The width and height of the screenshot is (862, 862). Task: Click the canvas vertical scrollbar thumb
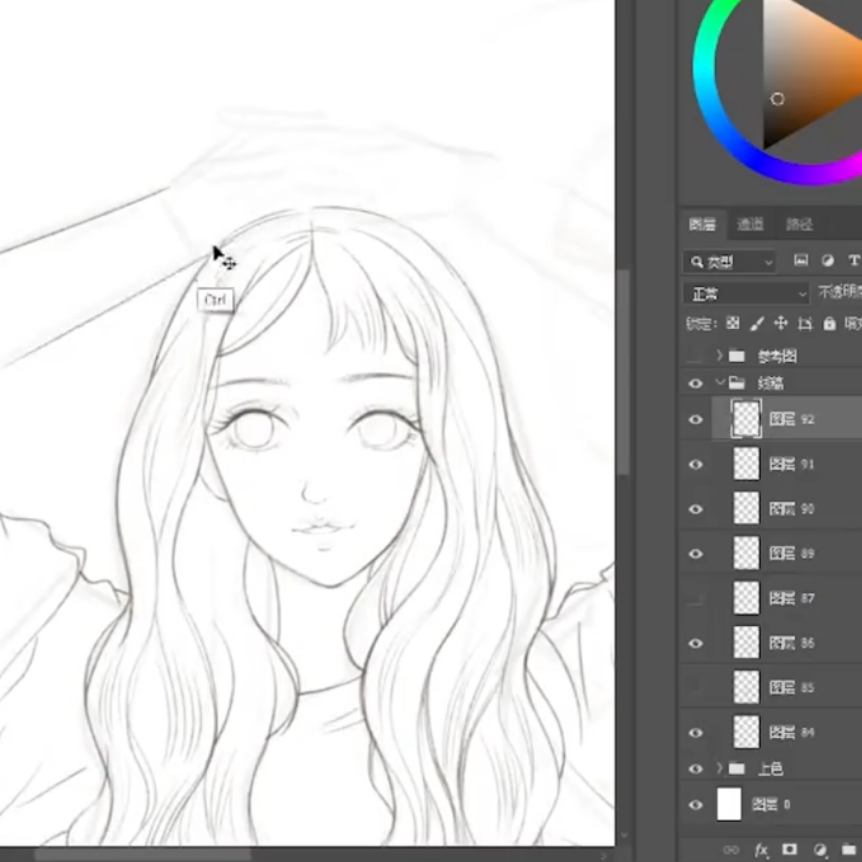point(623,372)
